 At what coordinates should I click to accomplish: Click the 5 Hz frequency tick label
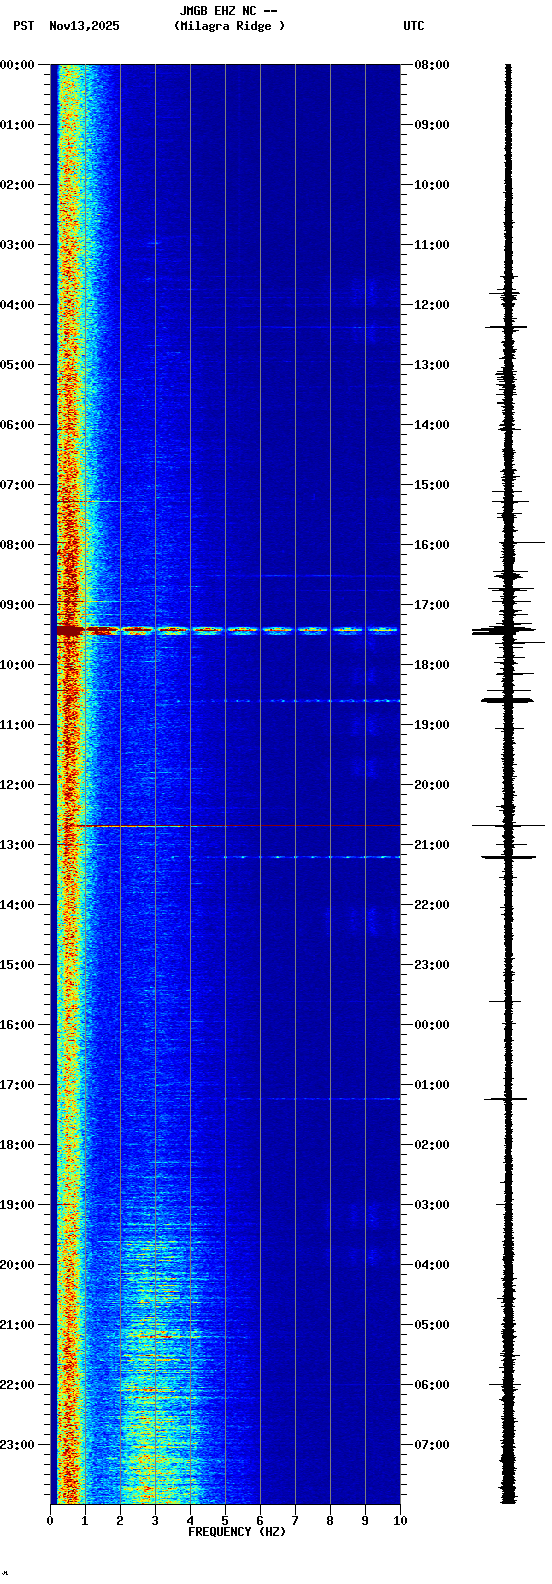click(225, 1521)
